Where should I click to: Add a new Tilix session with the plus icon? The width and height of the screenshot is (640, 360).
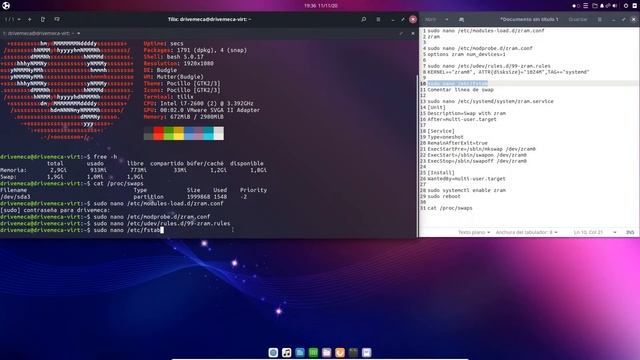(x=29, y=19)
